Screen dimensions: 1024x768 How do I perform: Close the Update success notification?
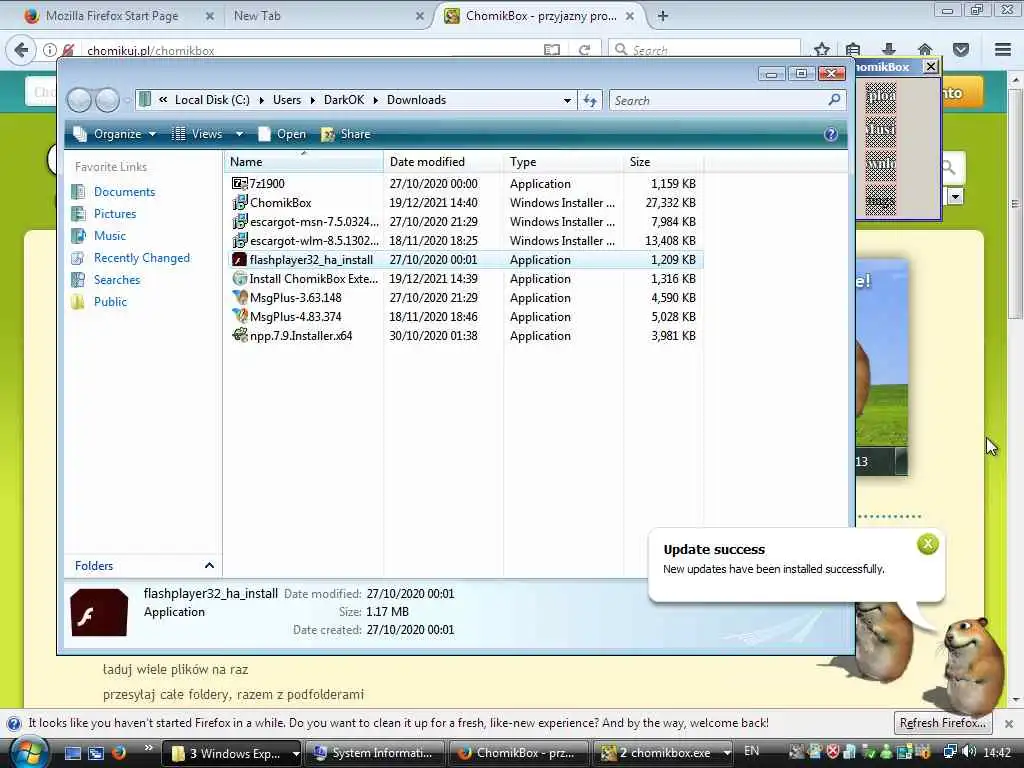point(927,544)
